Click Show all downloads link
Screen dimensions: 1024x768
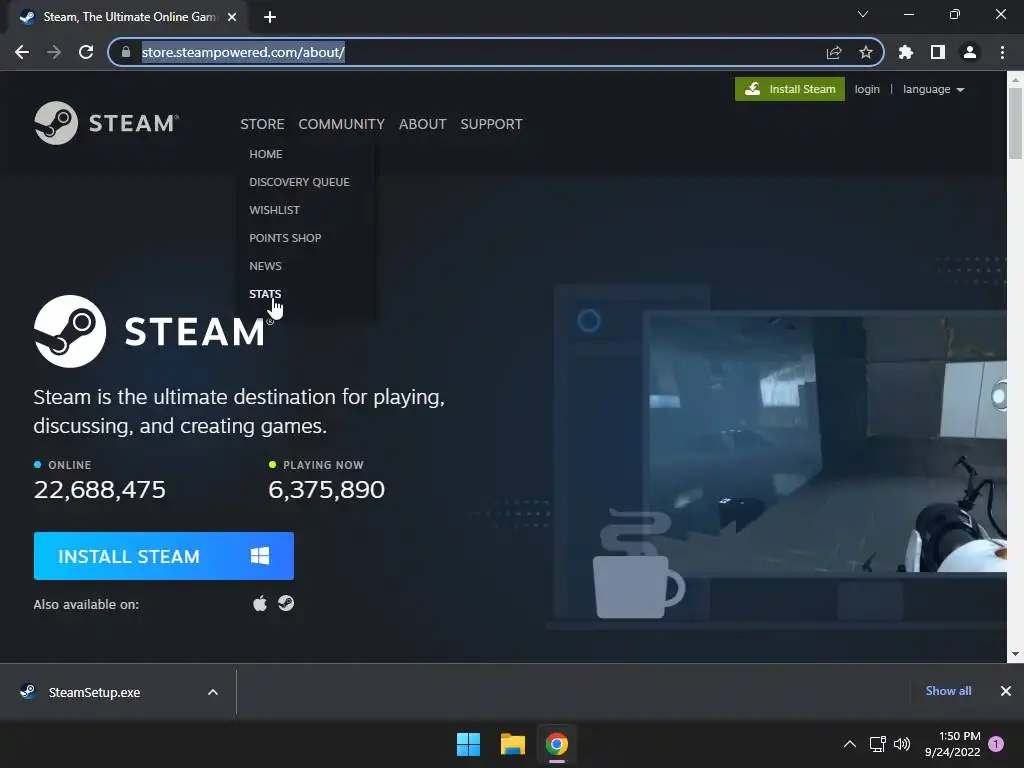pos(948,691)
